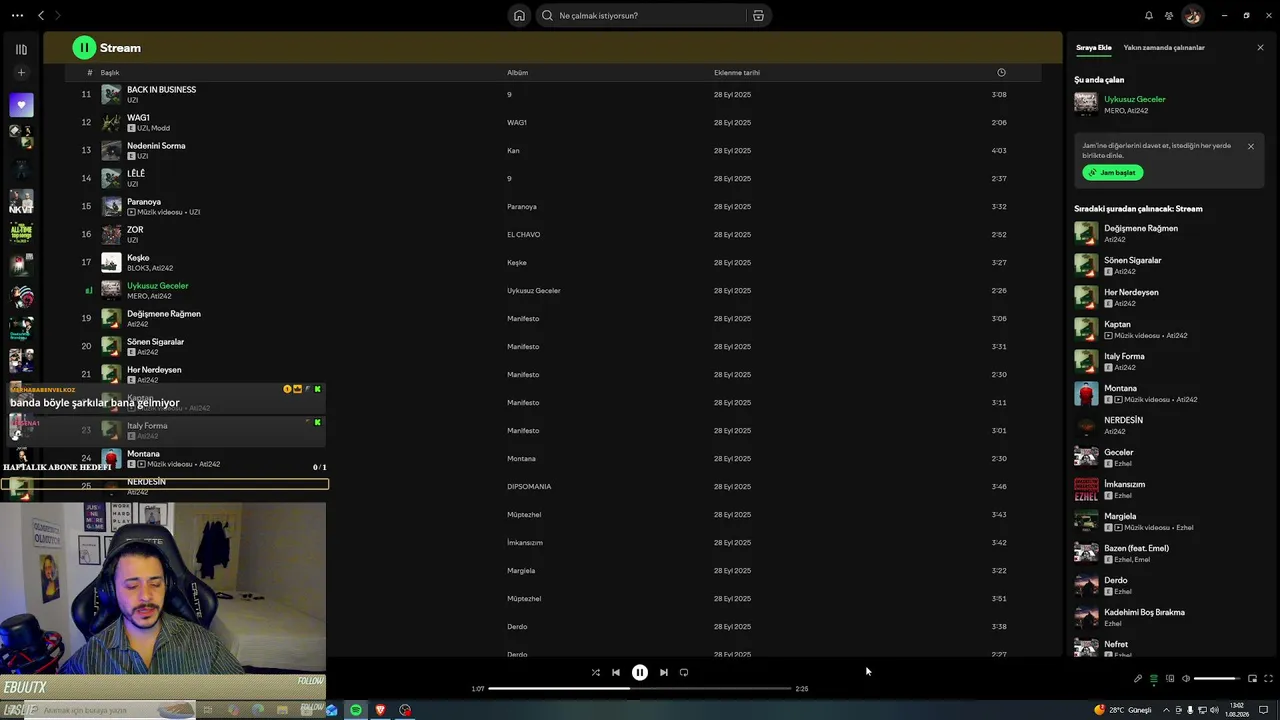1280x720 pixels.
Task: Open the Liked Songs purple heart playlist
Action: (21, 105)
